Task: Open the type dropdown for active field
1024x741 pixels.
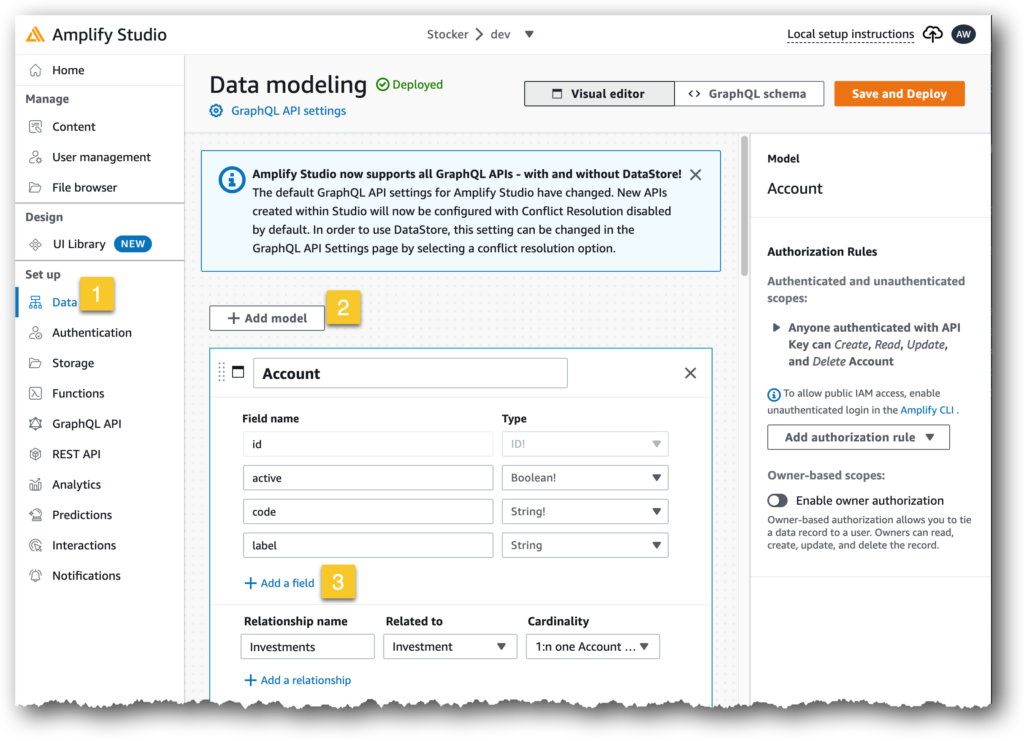Action: [585, 478]
